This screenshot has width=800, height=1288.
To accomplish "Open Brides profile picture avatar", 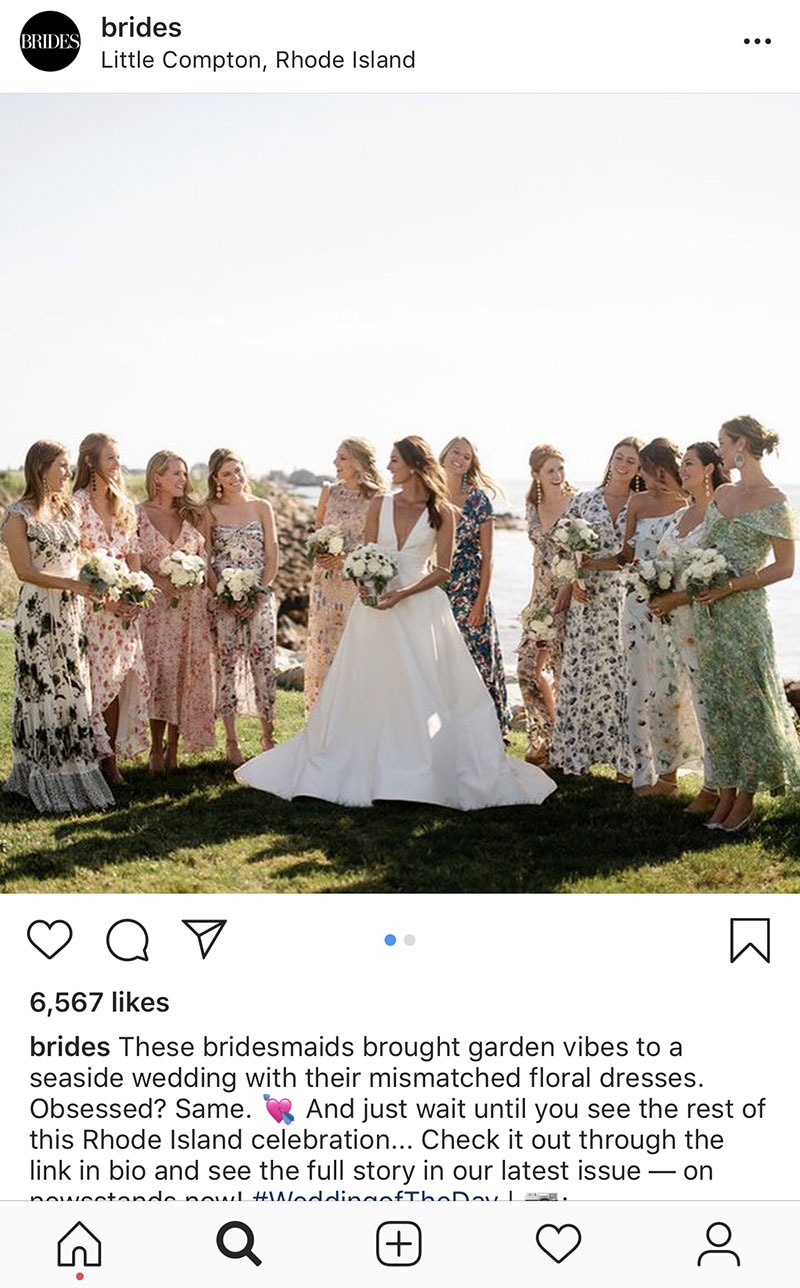I will coord(50,42).
